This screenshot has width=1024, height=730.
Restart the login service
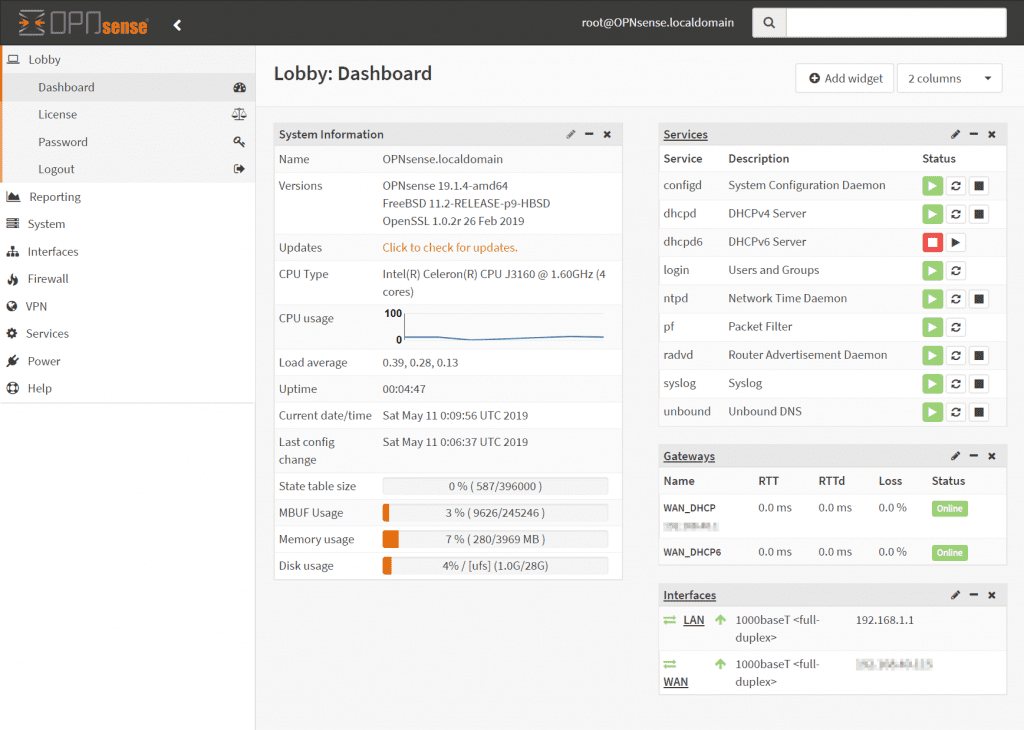(955, 270)
